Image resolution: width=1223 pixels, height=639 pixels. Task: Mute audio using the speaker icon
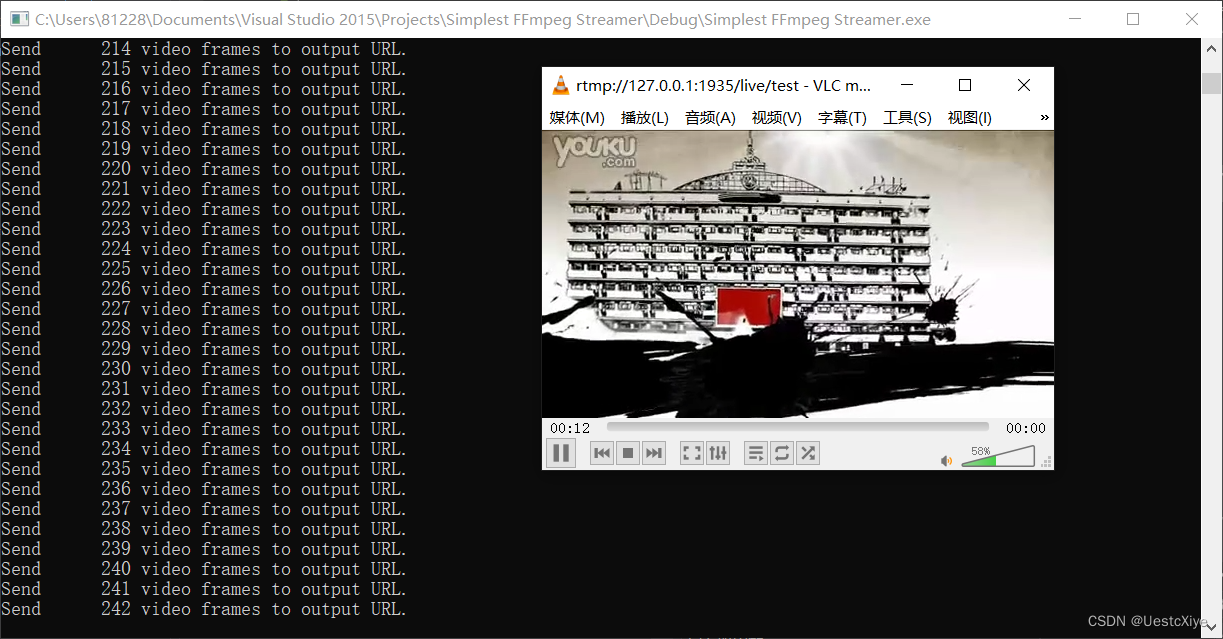[946, 461]
